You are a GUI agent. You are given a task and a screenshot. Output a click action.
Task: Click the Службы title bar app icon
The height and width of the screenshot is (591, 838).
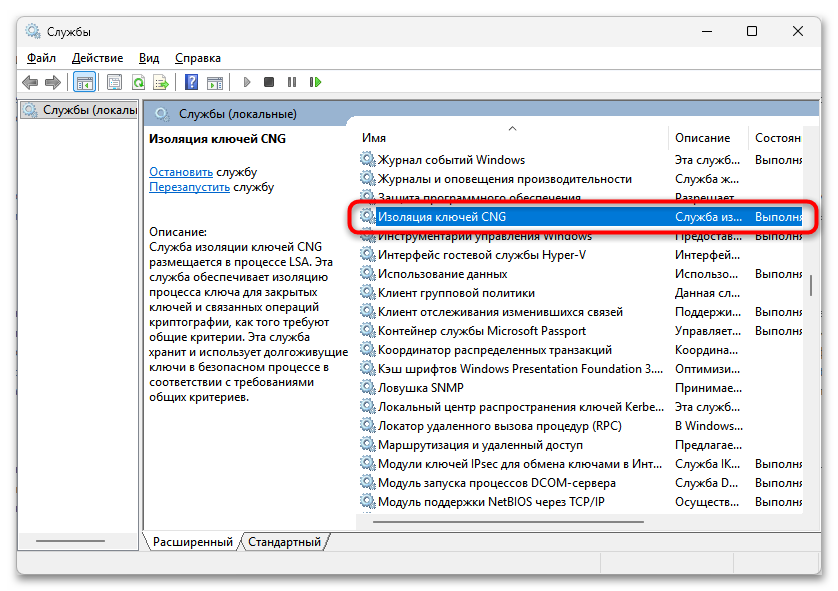click(33, 32)
